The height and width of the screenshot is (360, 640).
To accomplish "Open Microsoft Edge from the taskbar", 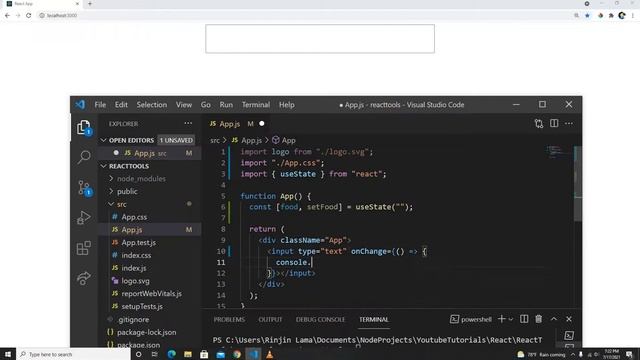I will (x=171, y=354).
